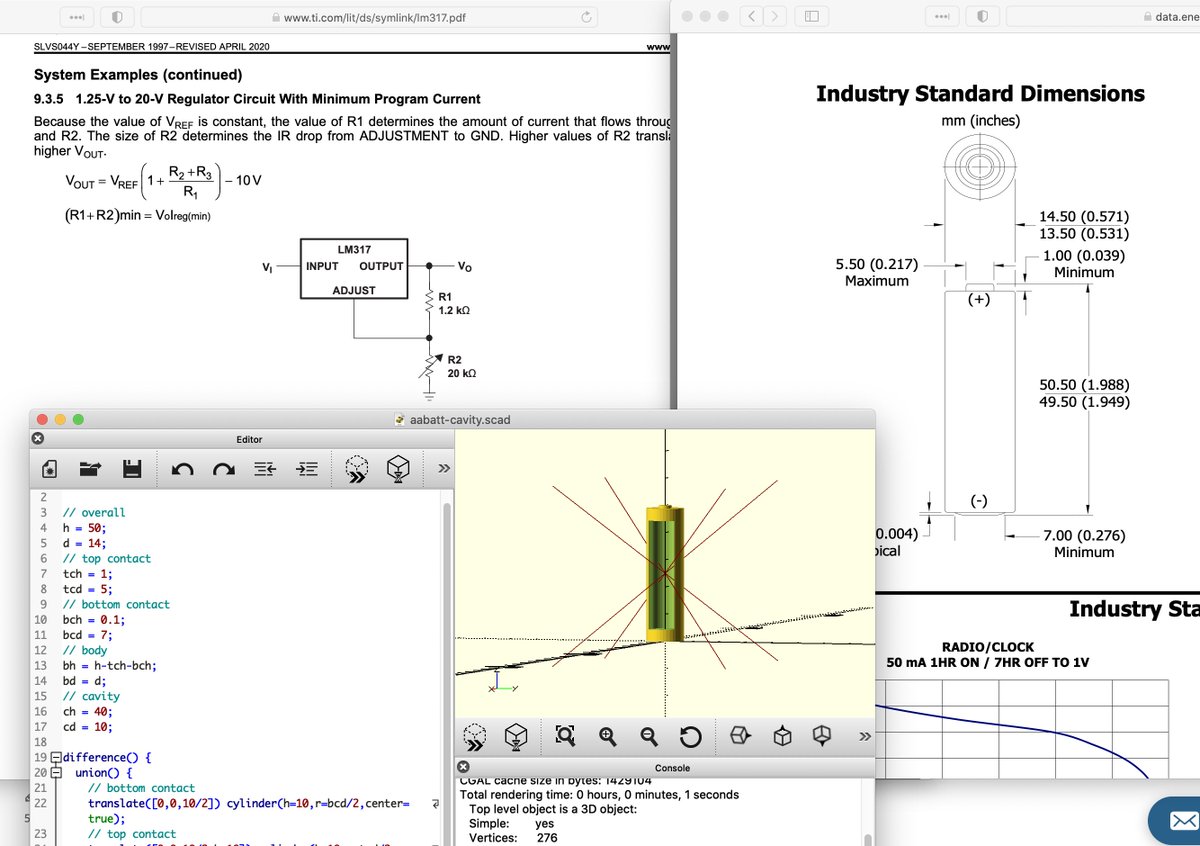Viewport: 1200px width, 846px height.
Task: Click Render icon in the editor toolbar
Action: coord(398,468)
